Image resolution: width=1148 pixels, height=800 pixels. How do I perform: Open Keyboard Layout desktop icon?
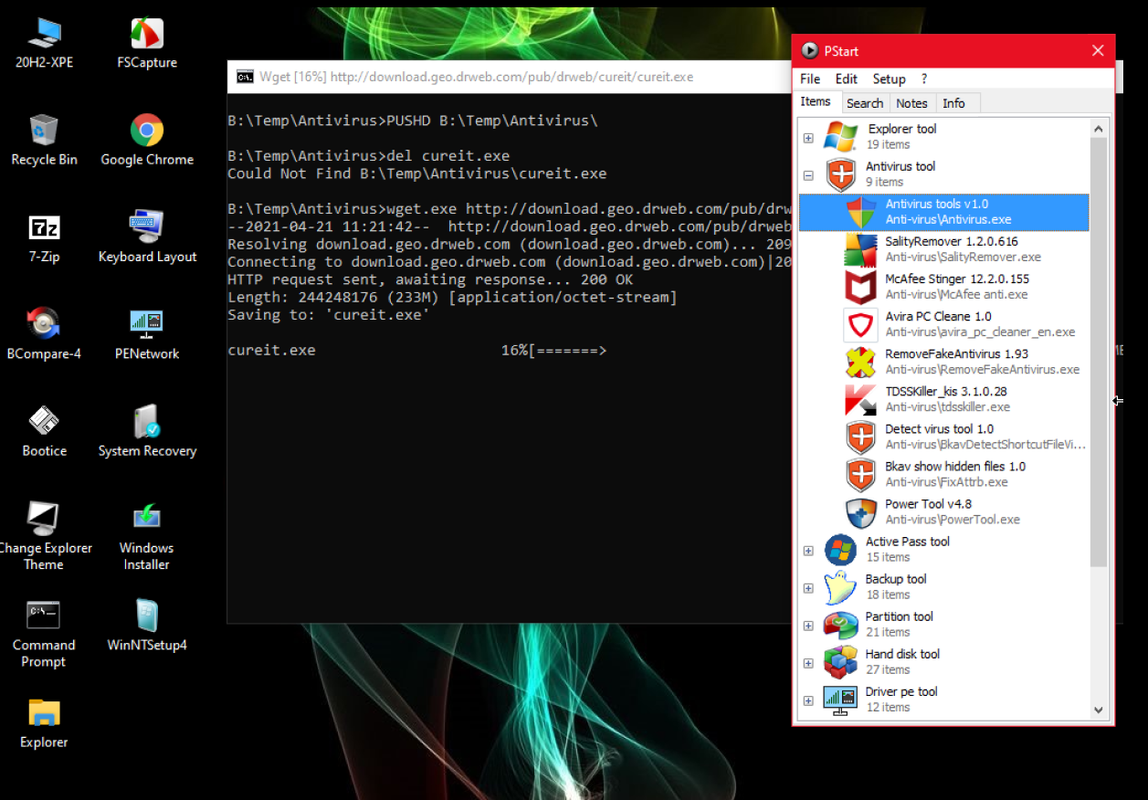pos(146,238)
